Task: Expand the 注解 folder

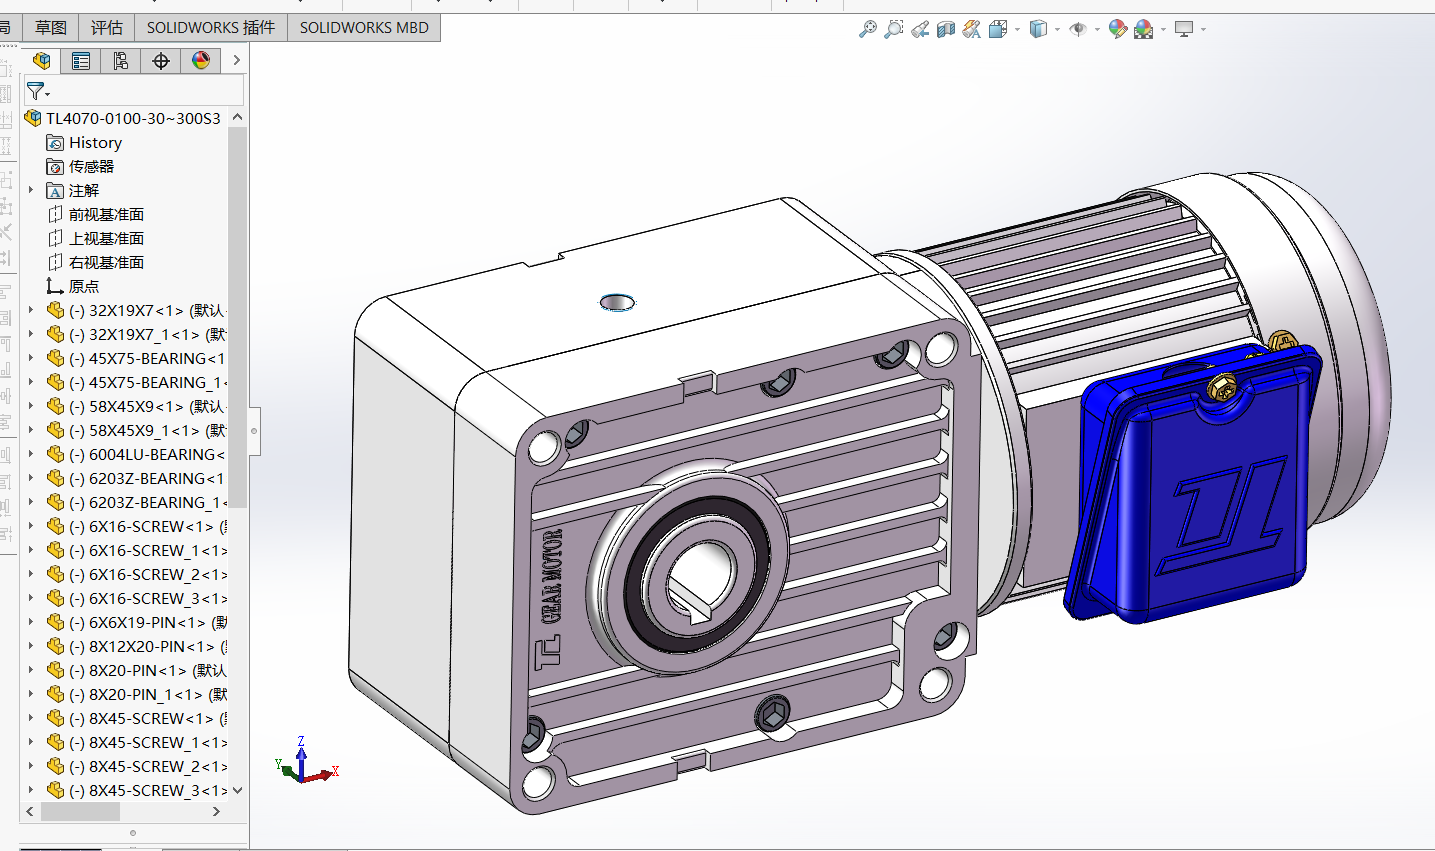Action: tap(31, 190)
